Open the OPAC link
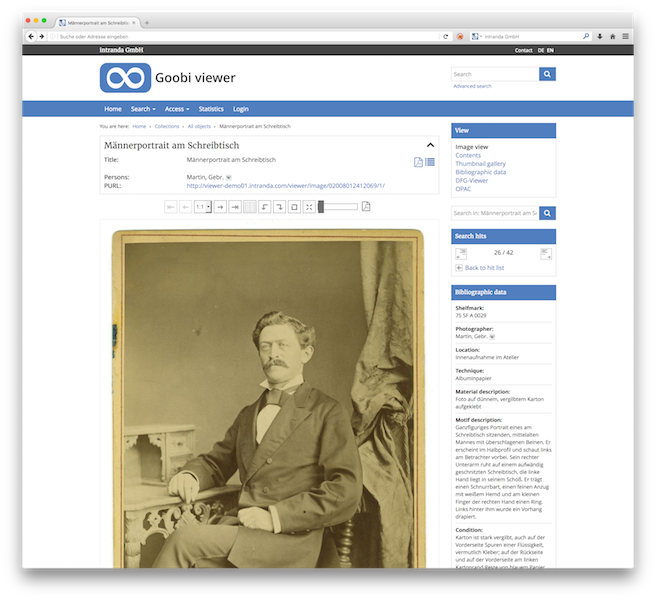 pos(463,189)
